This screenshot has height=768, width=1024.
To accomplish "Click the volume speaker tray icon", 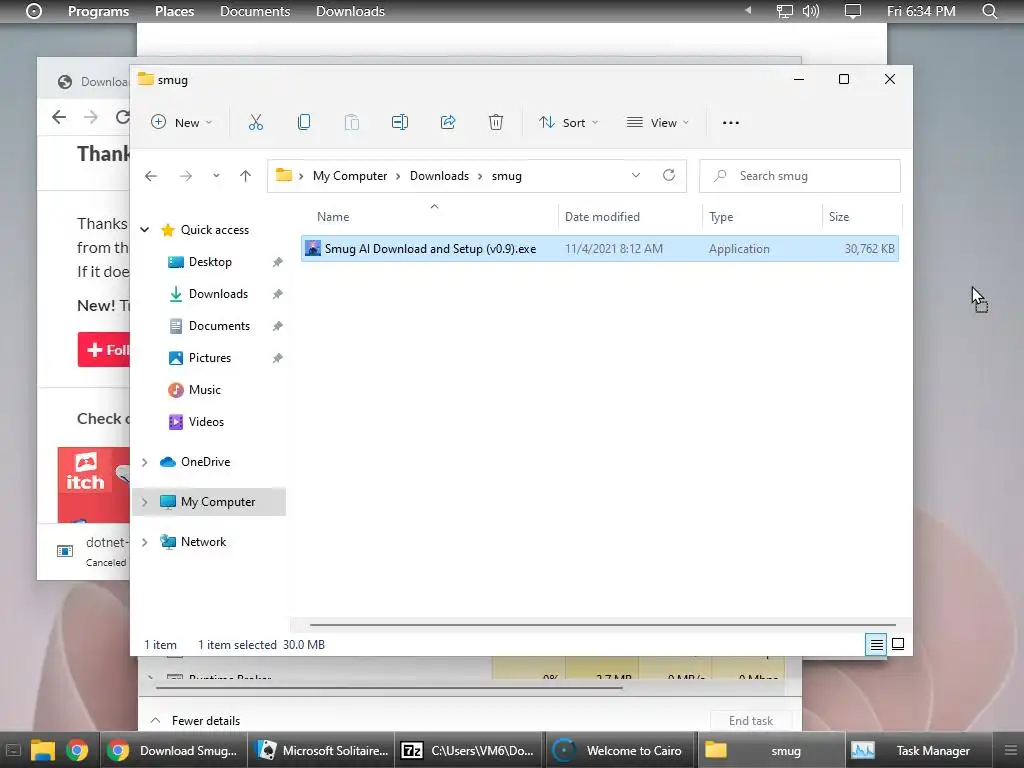I will click(810, 11).
